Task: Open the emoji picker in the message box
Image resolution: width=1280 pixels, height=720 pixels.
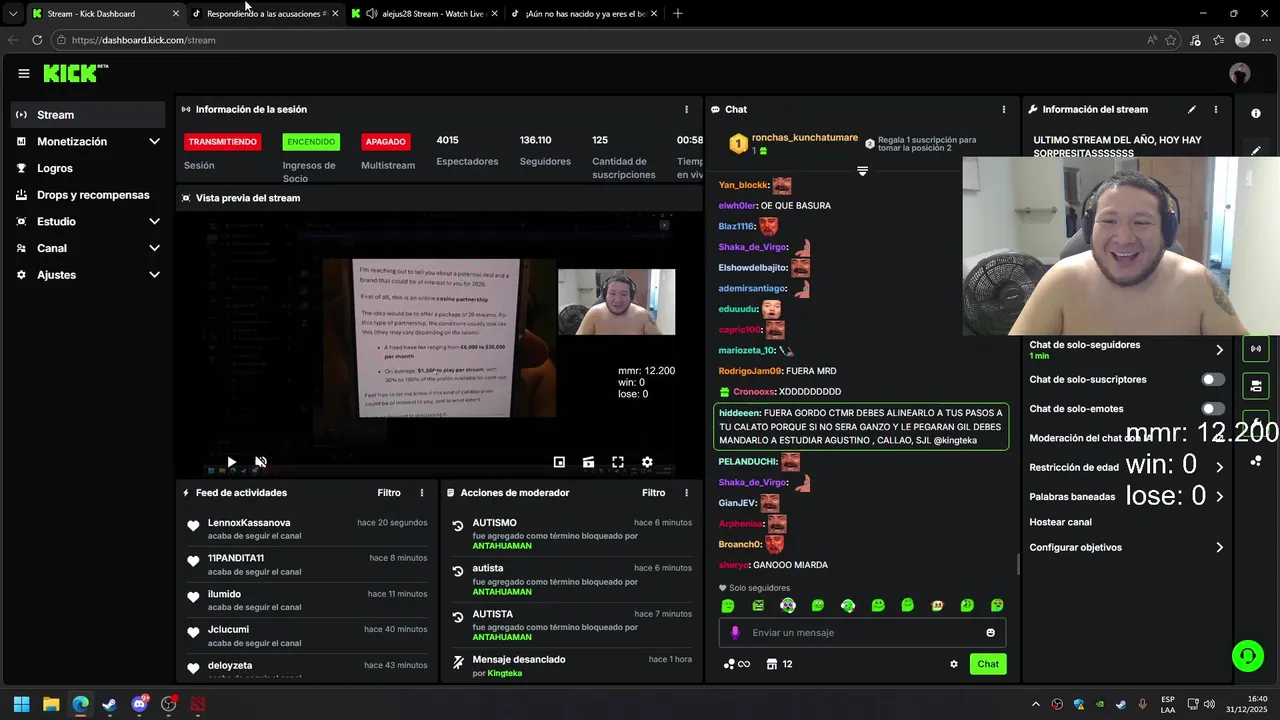Action: coord(991,632)
